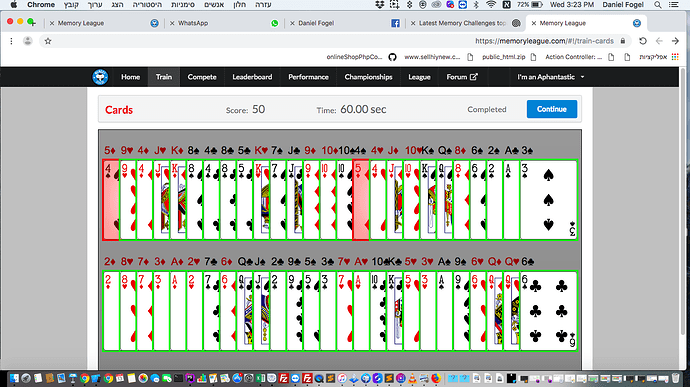
Task: Open the Chrome three-dot menu
Action: point(11,41)
